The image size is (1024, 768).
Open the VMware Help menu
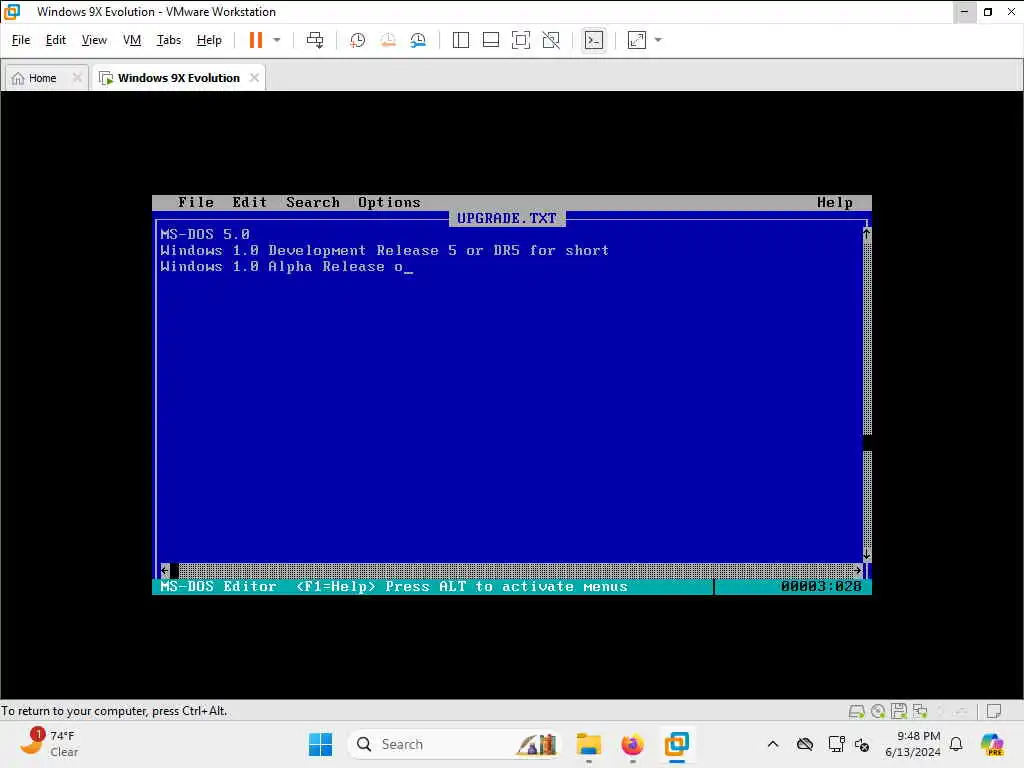click(209, 40)
